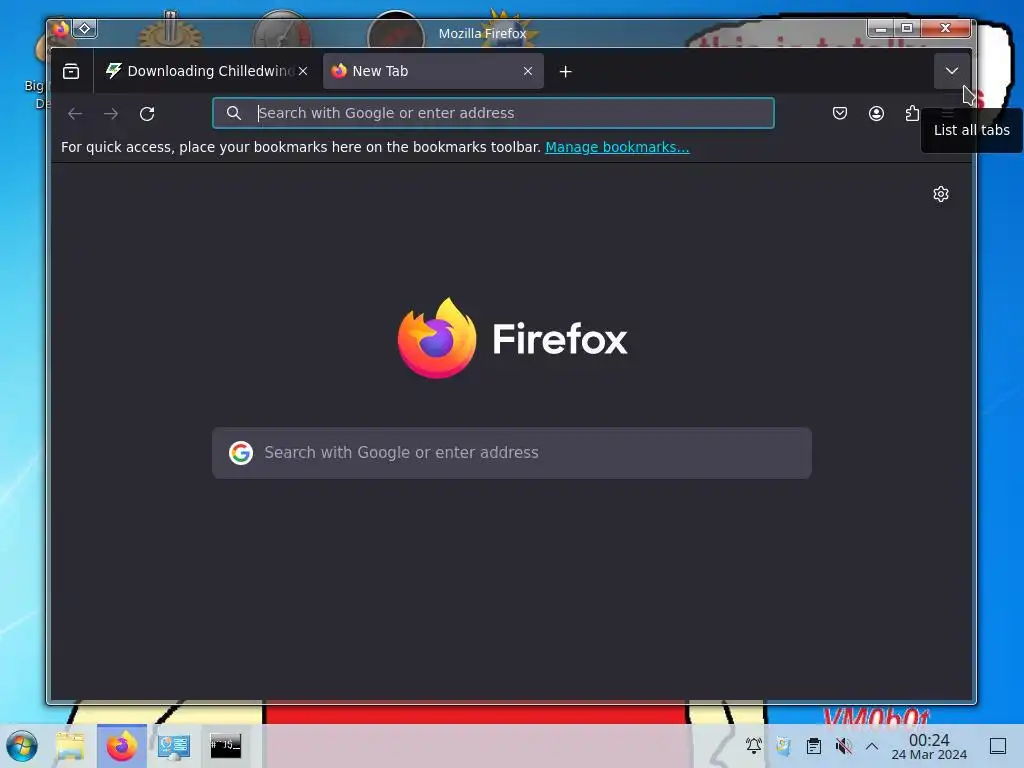Click the show desktop button in tray
1024x768 pixels.
click(x=998, y=746)
